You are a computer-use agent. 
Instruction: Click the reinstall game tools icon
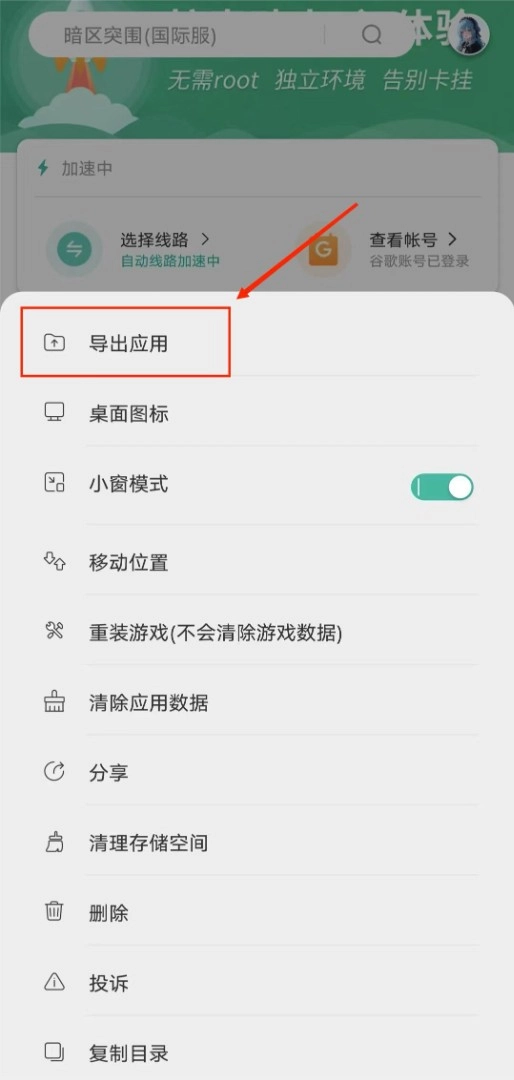[54, 632]
